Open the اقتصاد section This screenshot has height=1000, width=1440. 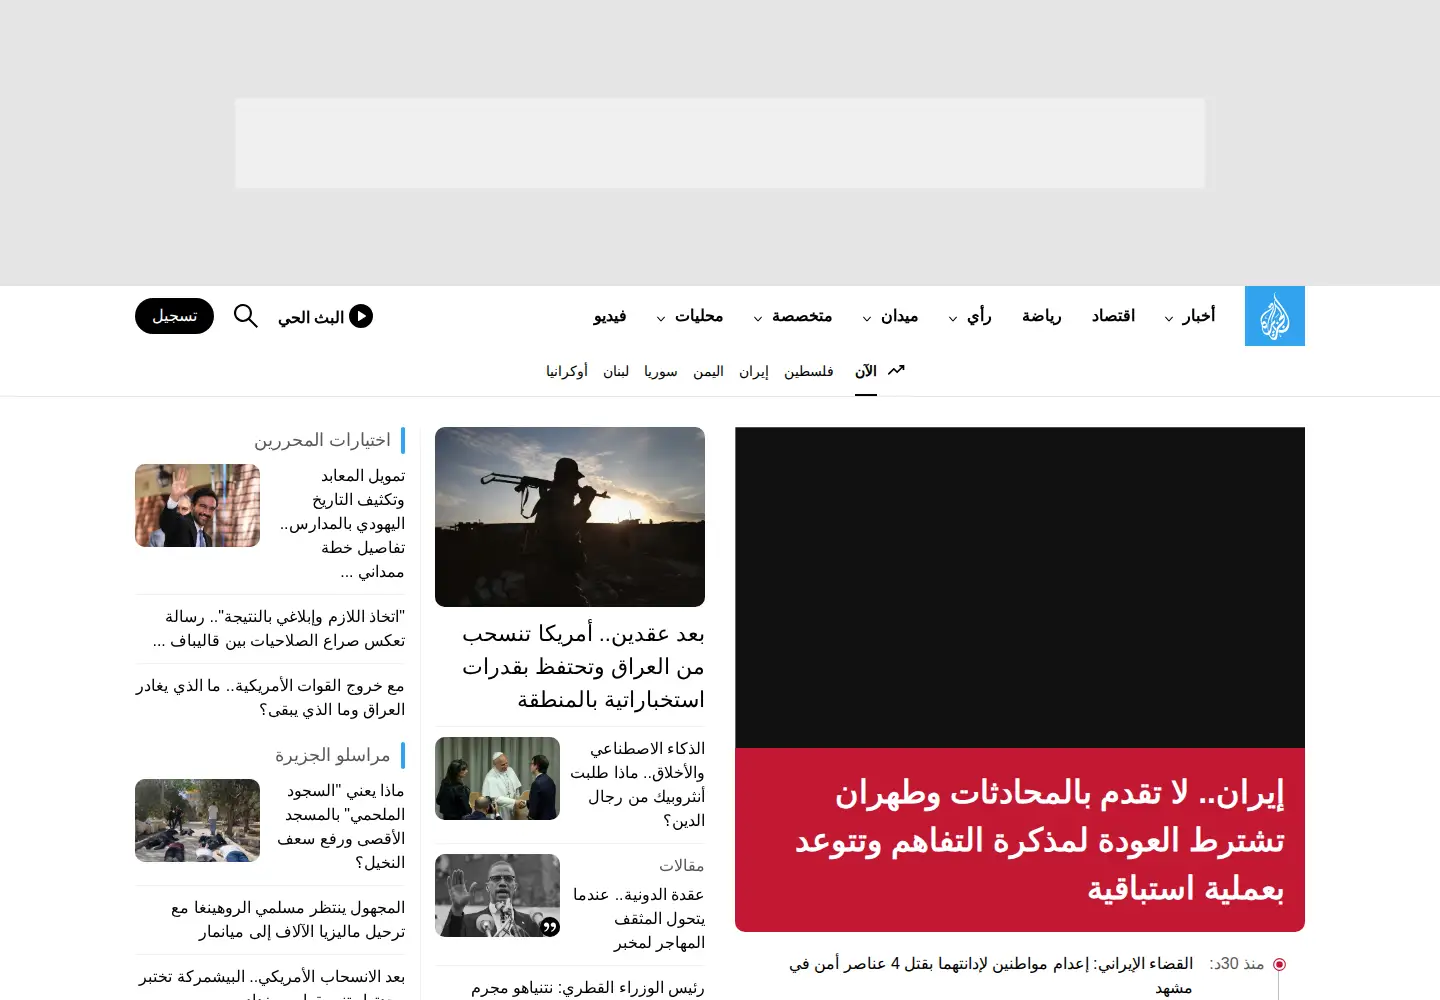(1113, 316)
